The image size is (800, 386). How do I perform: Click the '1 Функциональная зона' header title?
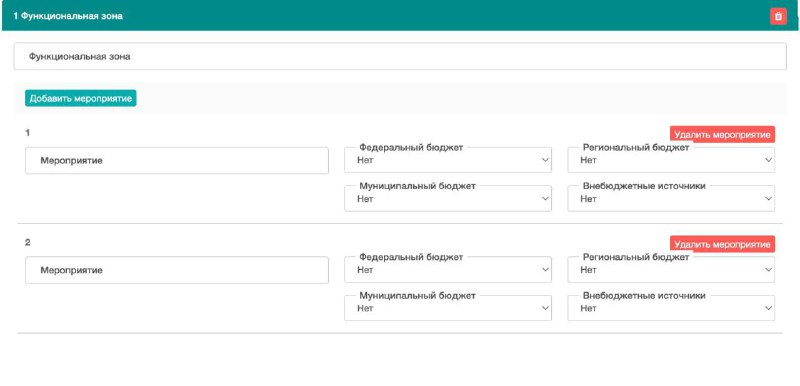click(68, 16)
